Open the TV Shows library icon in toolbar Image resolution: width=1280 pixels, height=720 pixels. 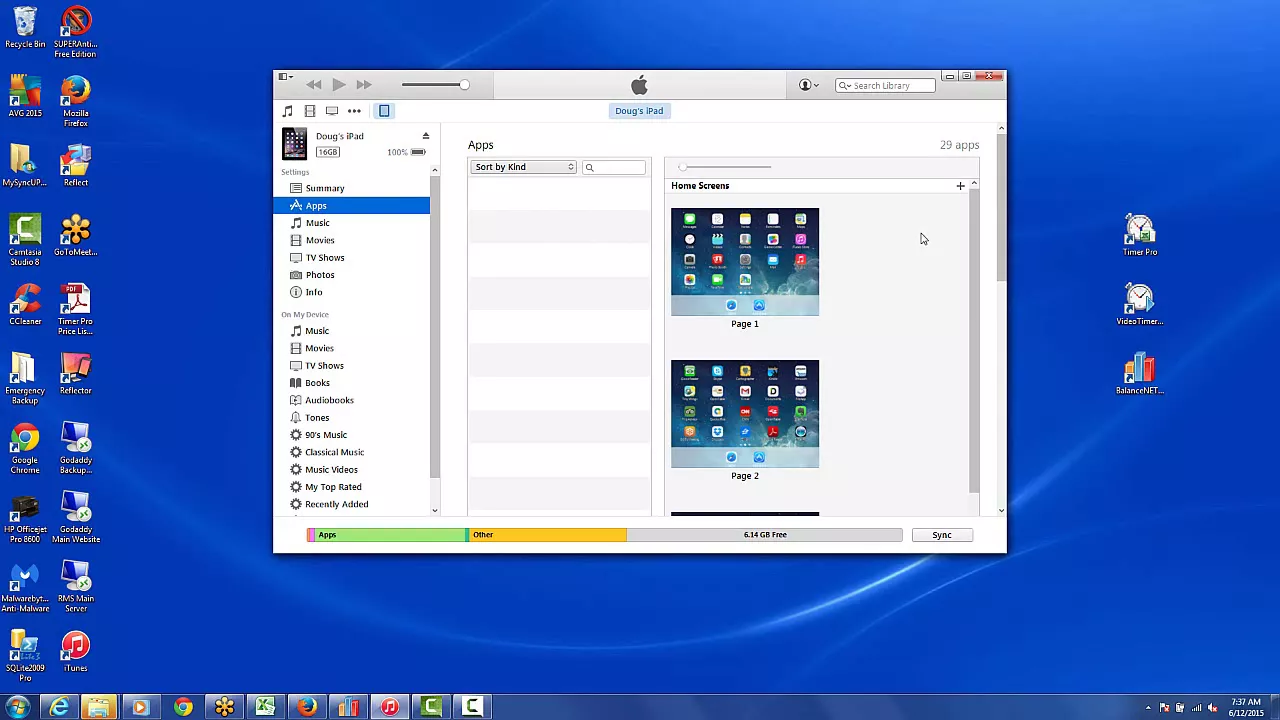point(332,111)
